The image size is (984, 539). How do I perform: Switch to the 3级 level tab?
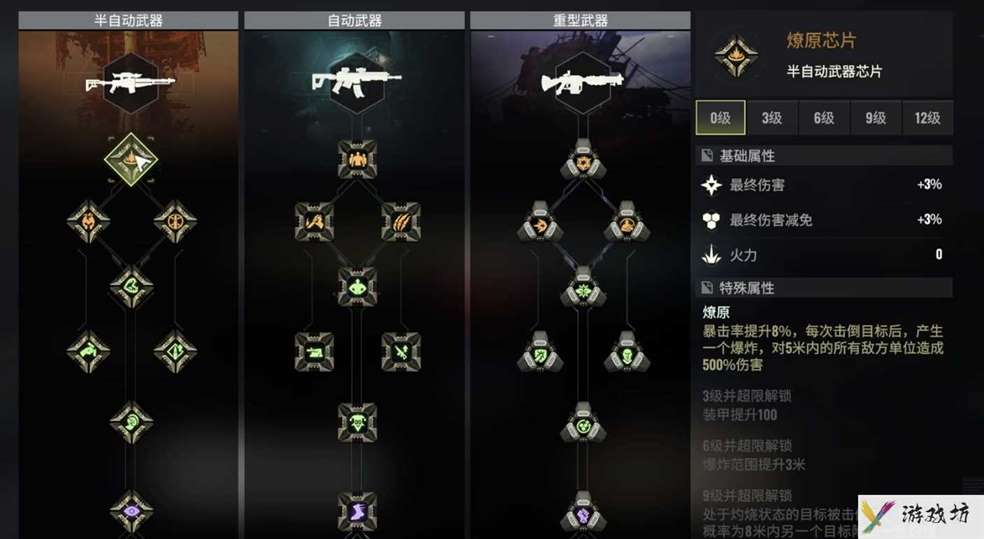(x=772, y=117)
